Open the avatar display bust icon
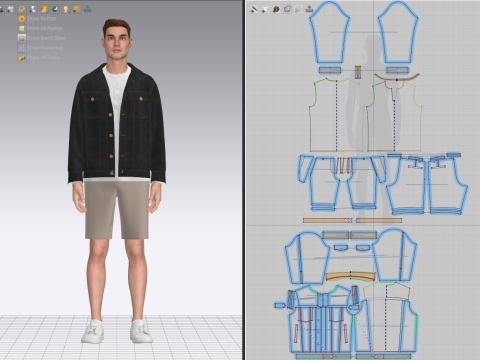The height and width of the screenshot is (360, 480). click(x=66, y=9)
